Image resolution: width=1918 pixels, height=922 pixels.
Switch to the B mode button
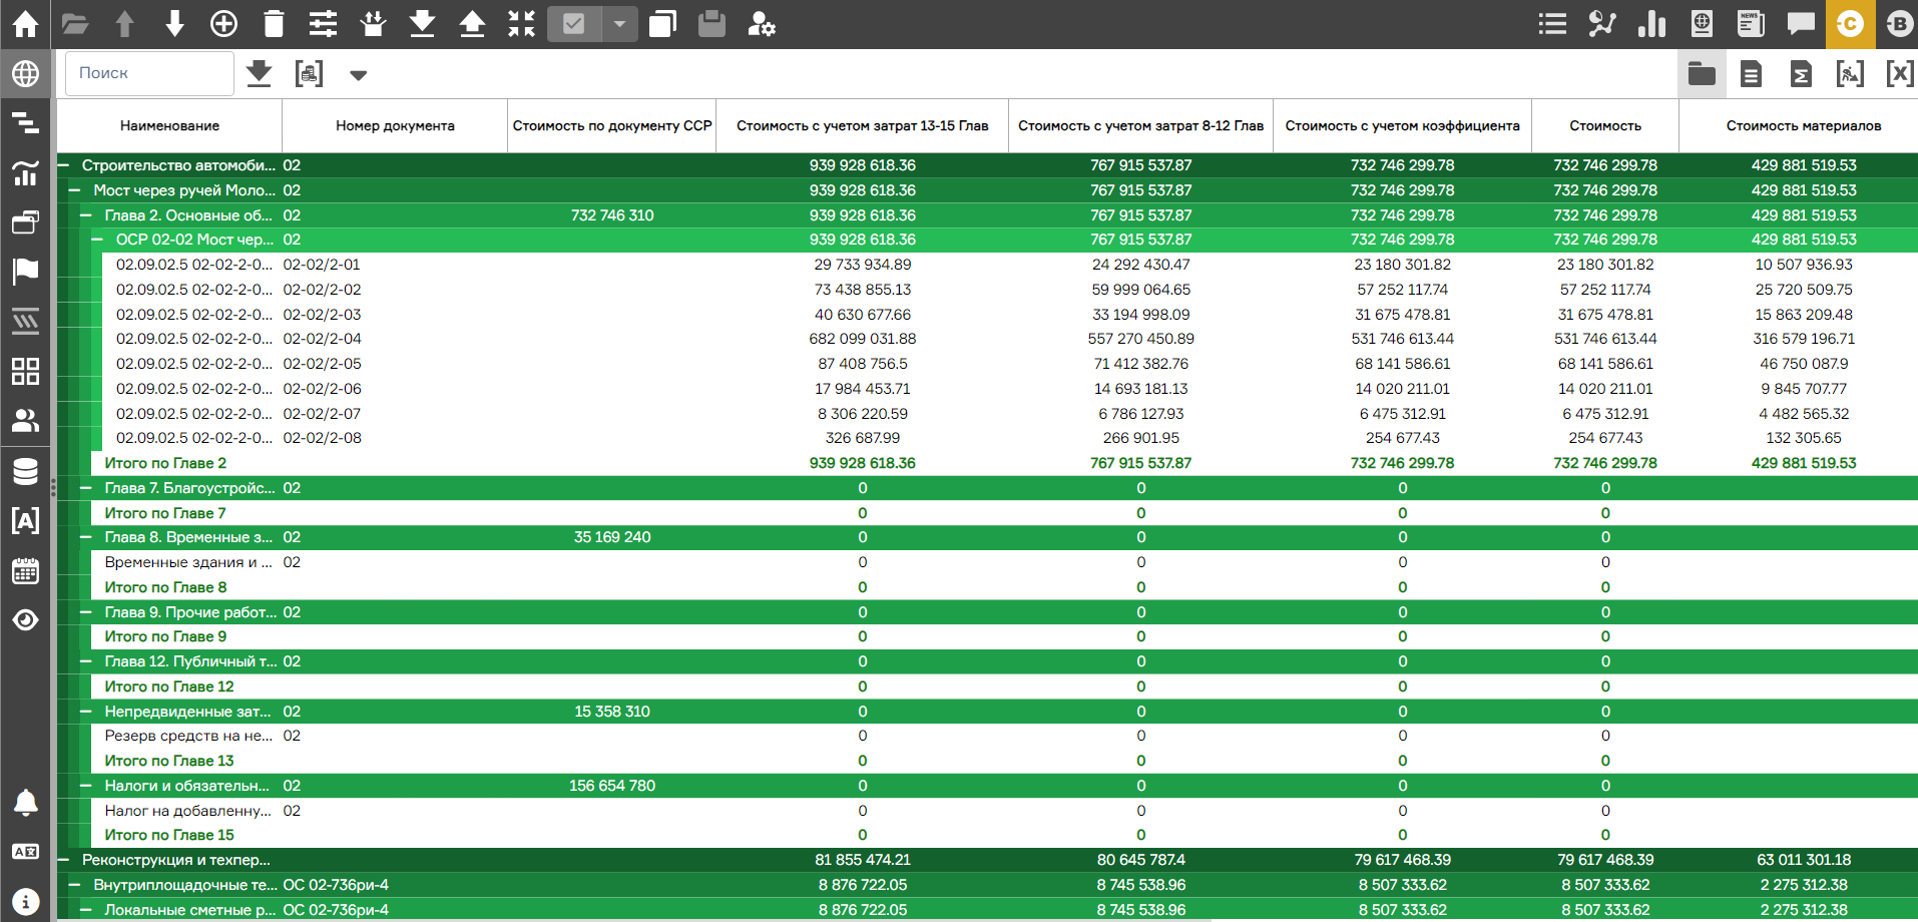(x=1898, y=24)
